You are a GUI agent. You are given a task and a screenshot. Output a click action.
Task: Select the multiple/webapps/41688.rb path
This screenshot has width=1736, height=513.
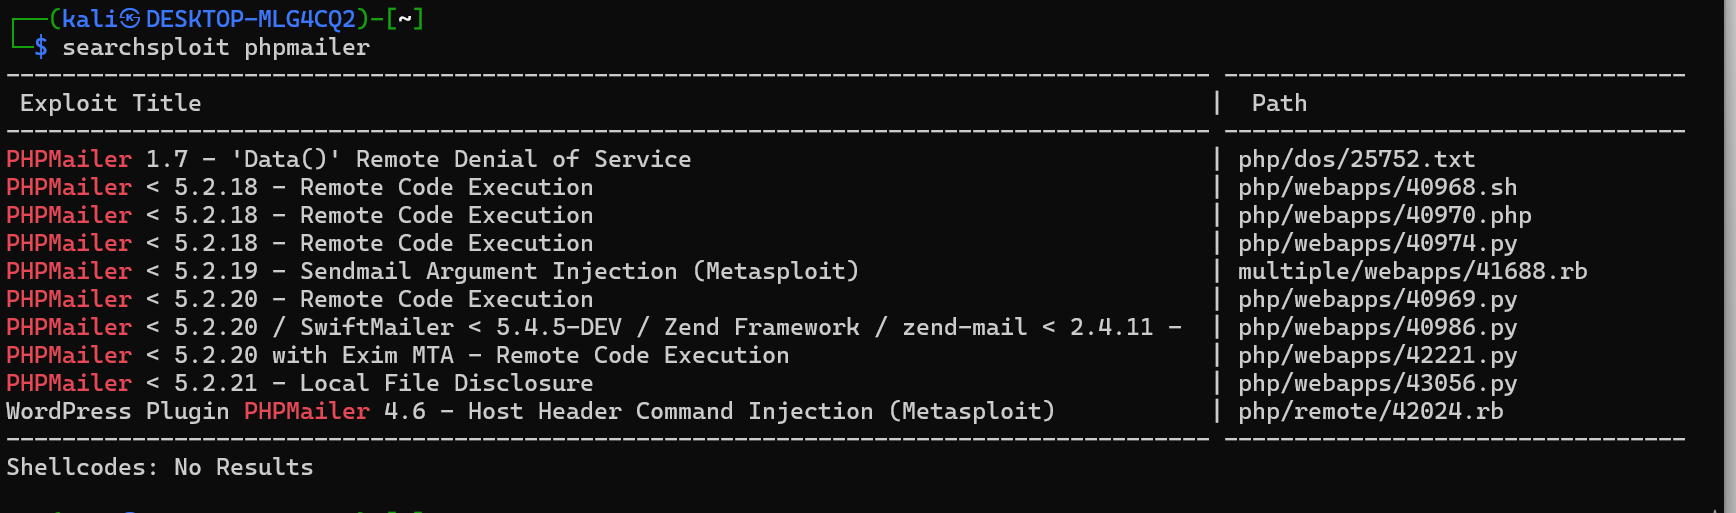pos(1412,271)
